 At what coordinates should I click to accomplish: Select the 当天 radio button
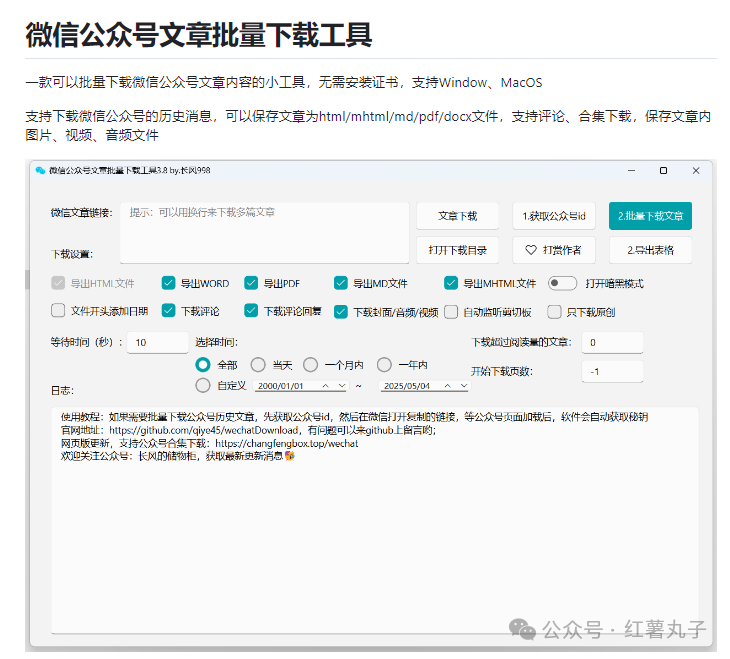(258, 365)
